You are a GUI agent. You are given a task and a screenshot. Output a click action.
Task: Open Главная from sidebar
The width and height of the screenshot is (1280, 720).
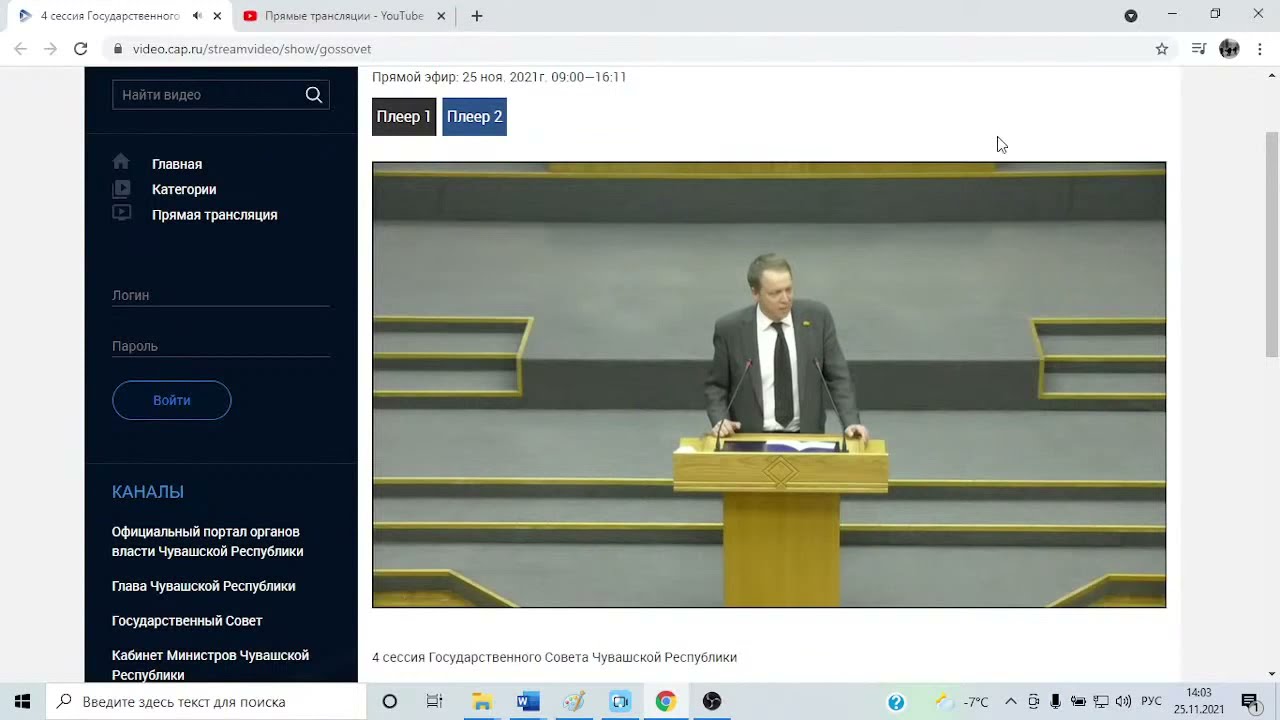click(177, 164)
